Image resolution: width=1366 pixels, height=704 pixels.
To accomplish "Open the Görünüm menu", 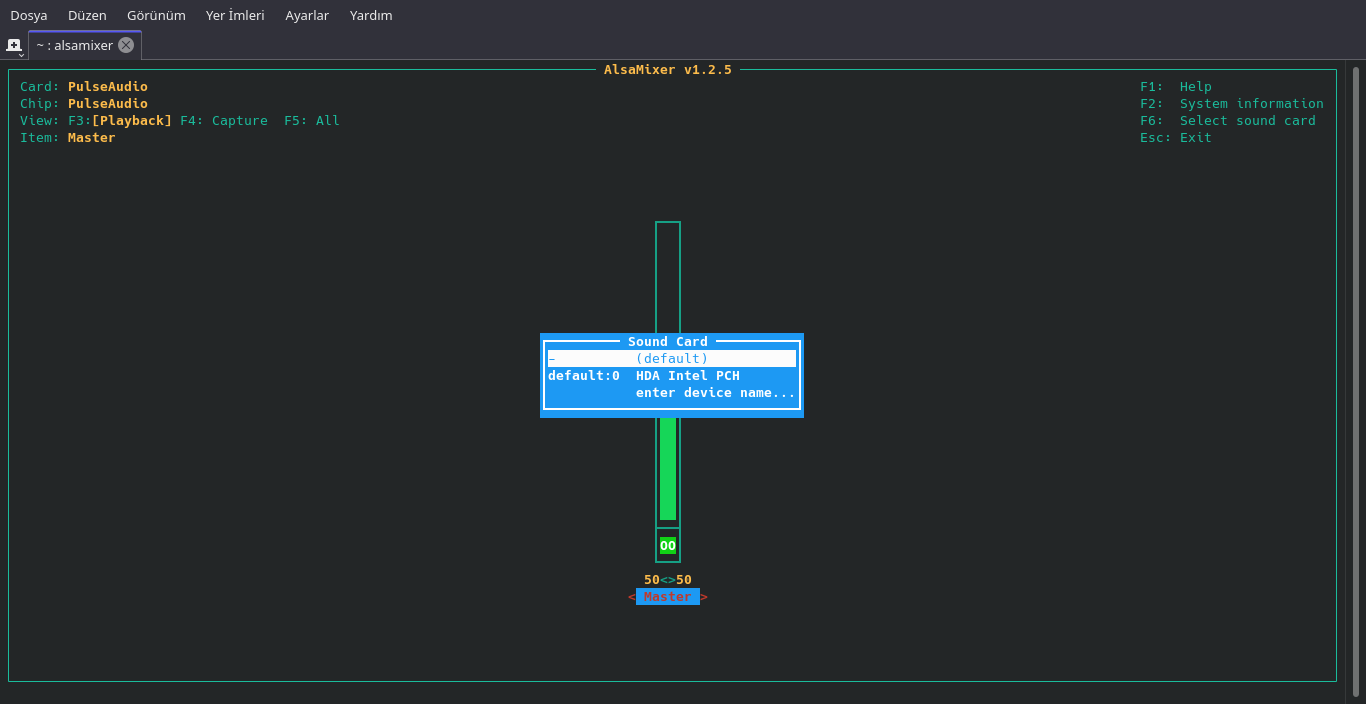I will pos(156,15).
